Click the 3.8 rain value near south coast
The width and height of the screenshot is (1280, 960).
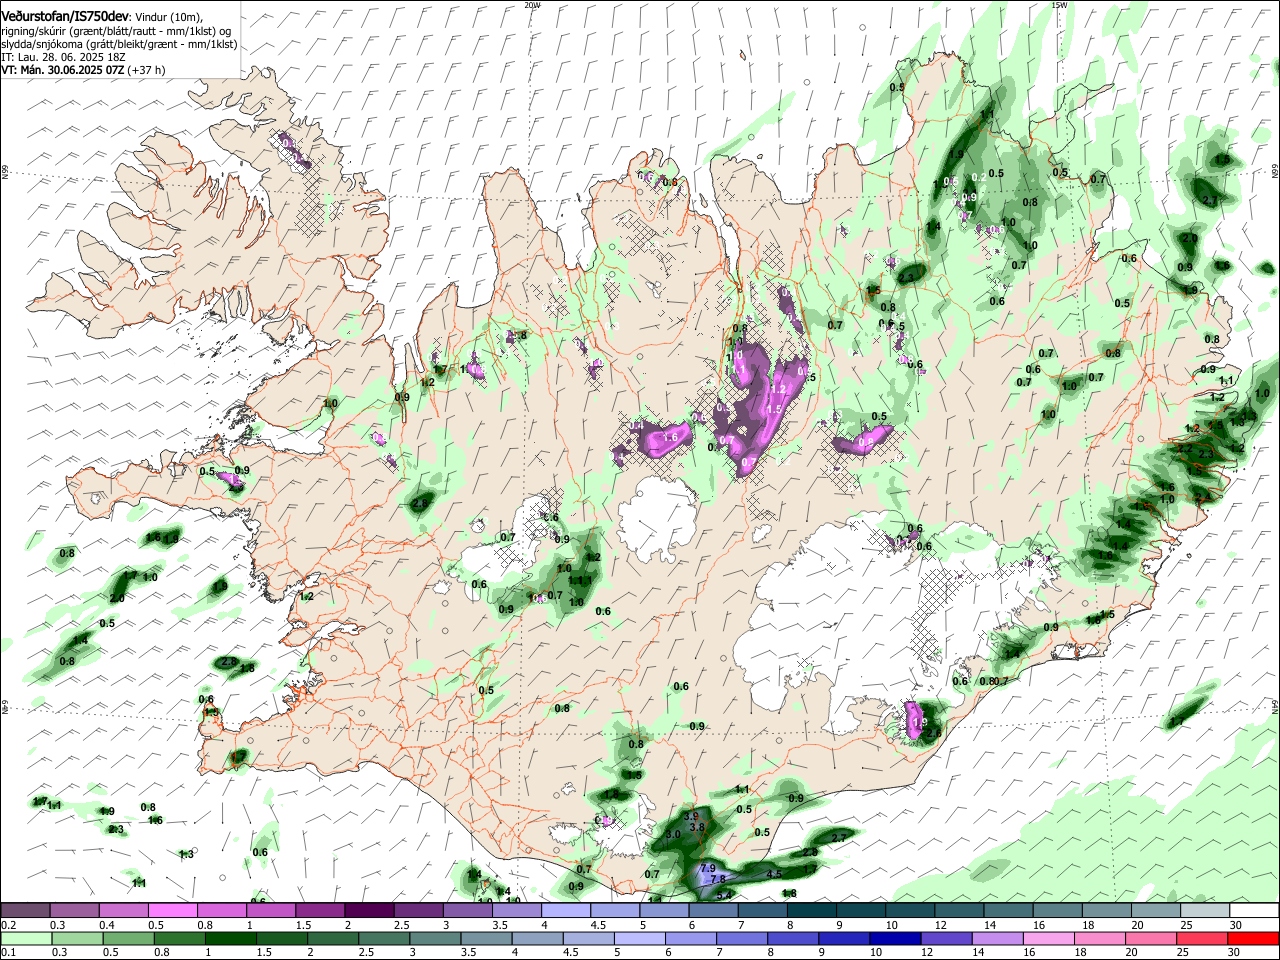pyautogui.click(x=698, y=828)
